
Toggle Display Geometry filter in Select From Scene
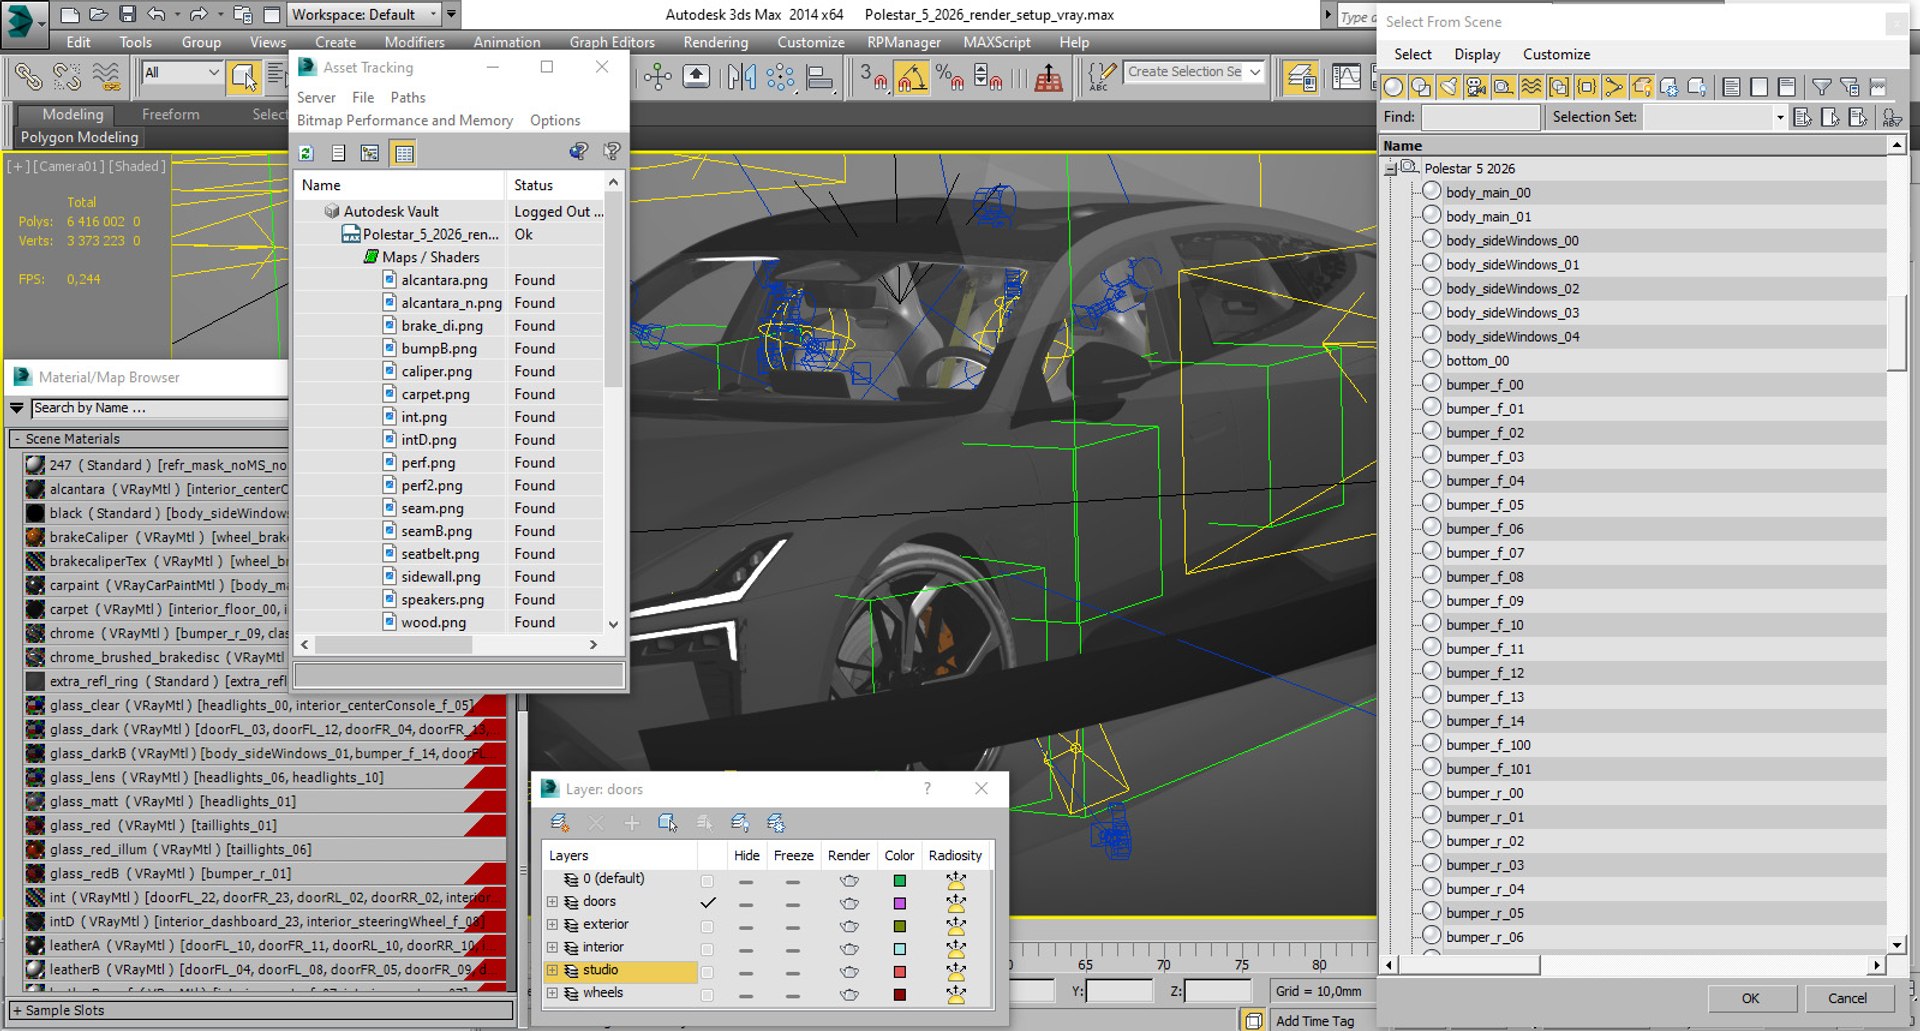1393,87
